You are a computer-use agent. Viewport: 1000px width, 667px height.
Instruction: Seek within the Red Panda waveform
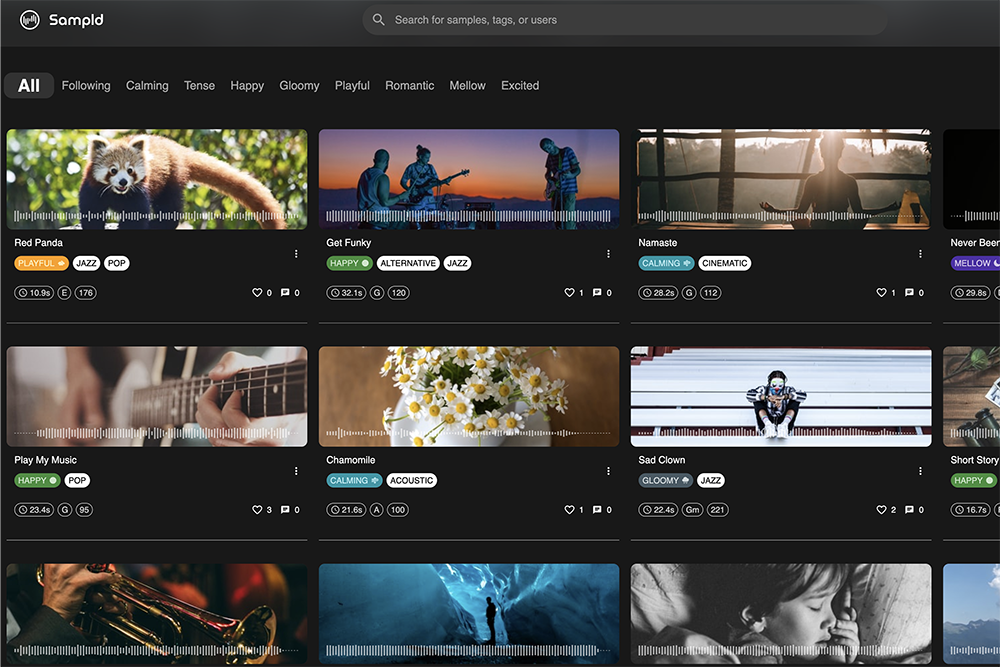tap(156, 216)
